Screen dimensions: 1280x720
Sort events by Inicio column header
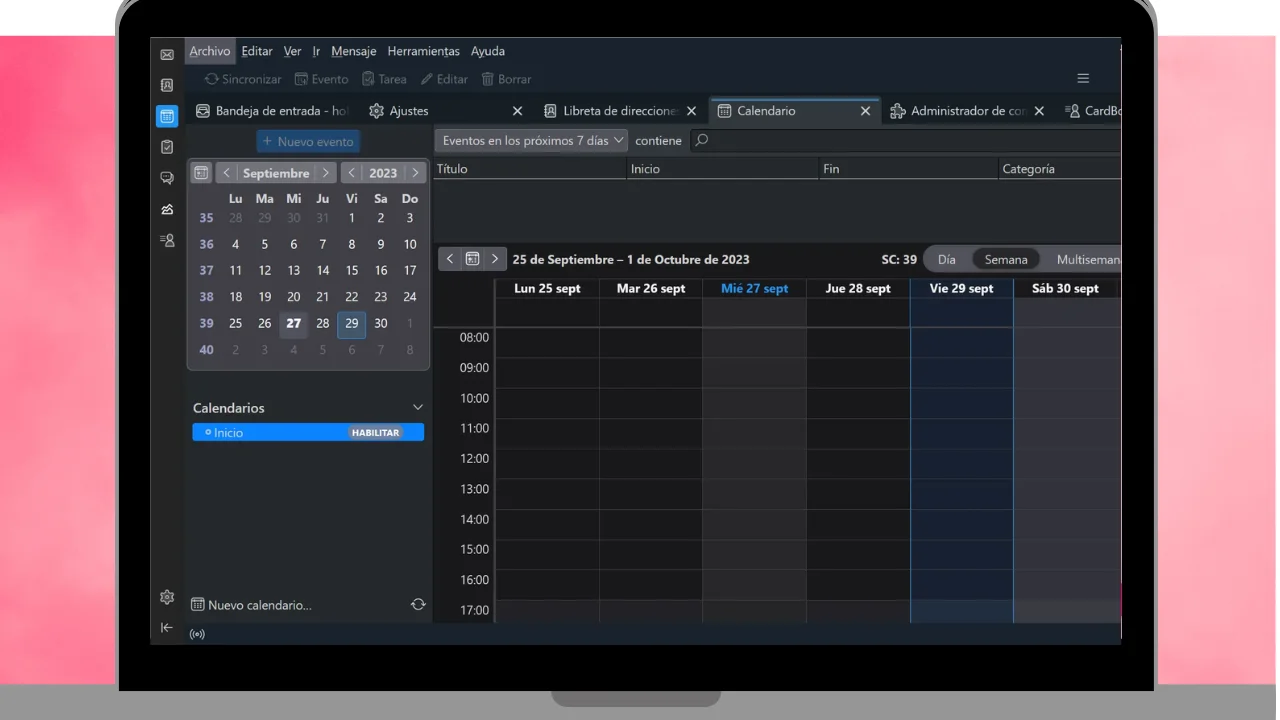coord(723,169)
